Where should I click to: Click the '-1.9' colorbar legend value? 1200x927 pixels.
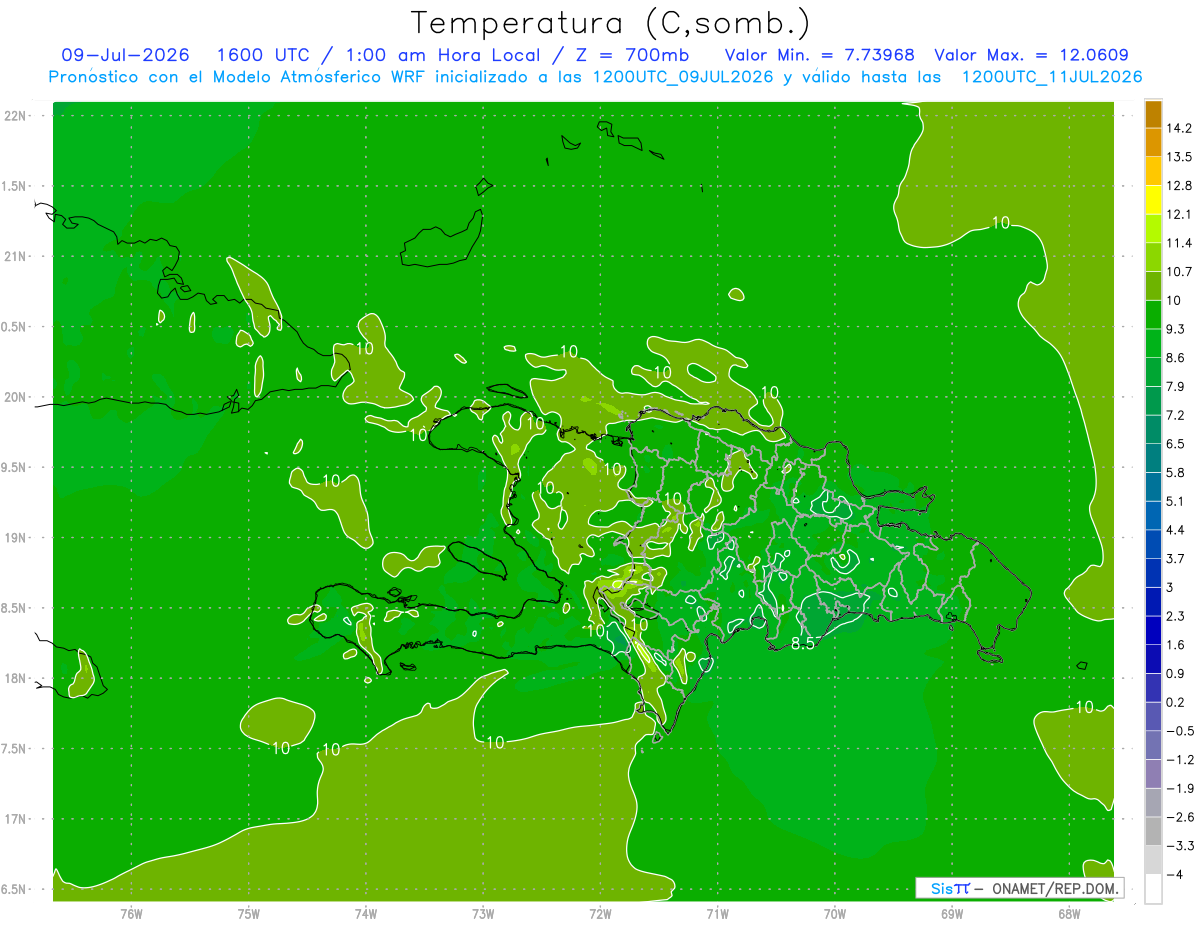(x=1180, y=788)
